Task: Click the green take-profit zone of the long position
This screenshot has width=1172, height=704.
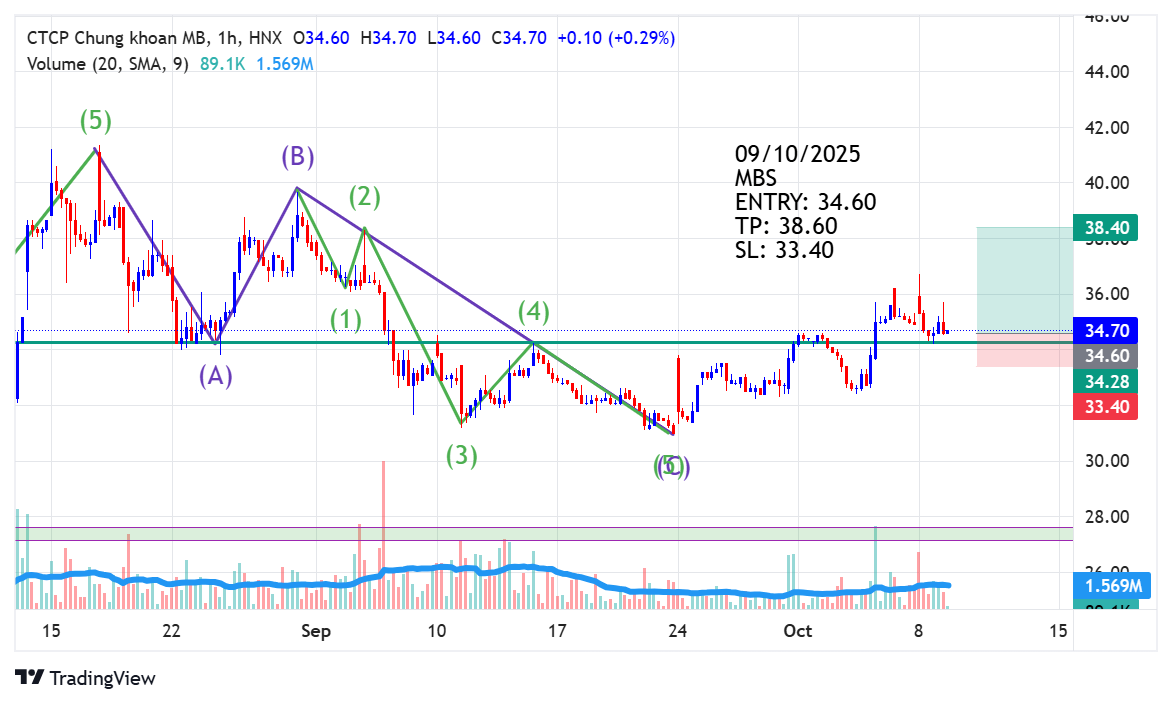Action: [x=1024, y=280]
